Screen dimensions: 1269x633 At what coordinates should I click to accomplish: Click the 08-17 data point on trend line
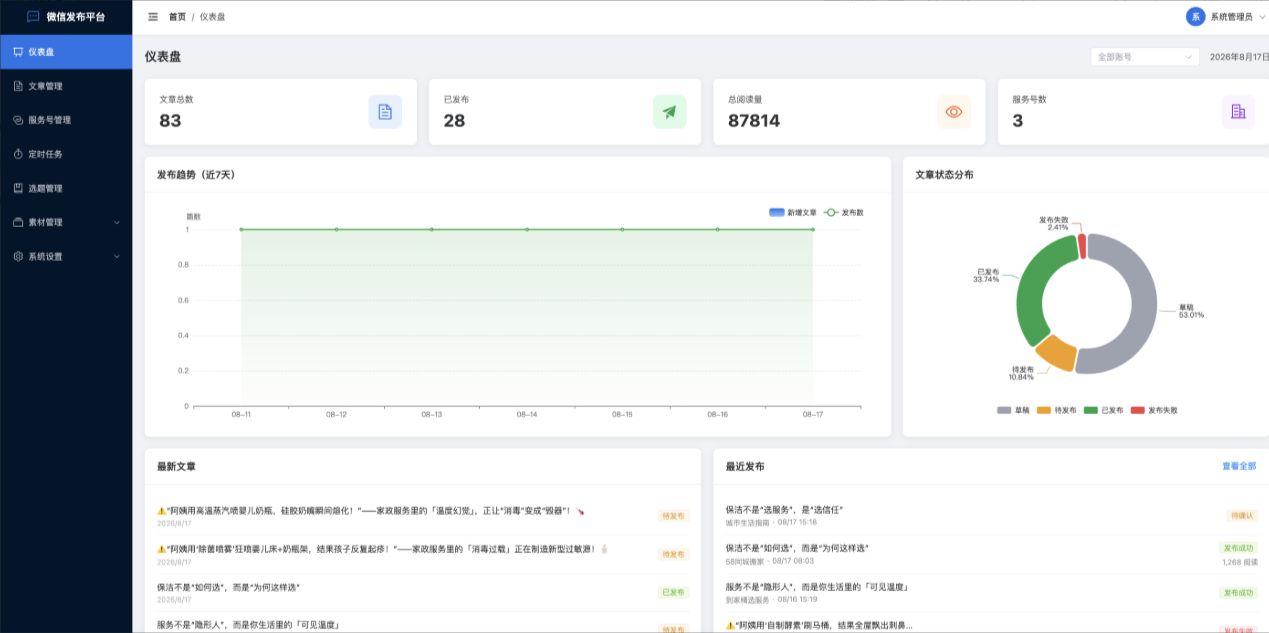(x=812, y=229)
